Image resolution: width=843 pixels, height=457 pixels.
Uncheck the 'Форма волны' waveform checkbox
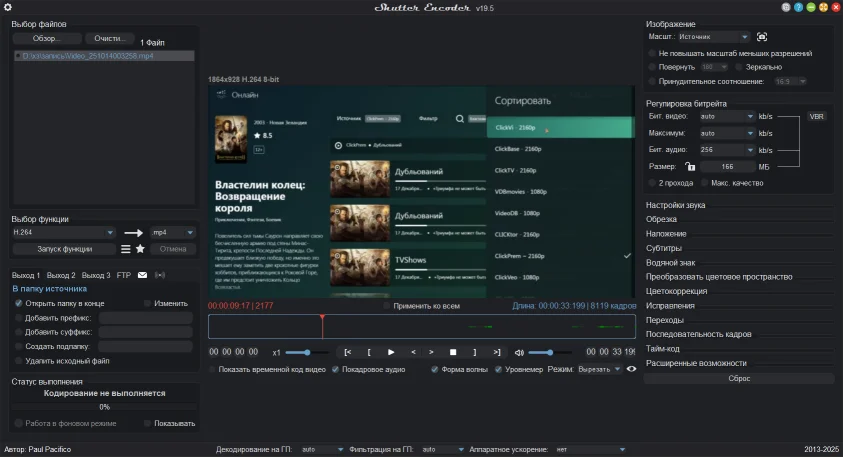(x=434, y=369)
